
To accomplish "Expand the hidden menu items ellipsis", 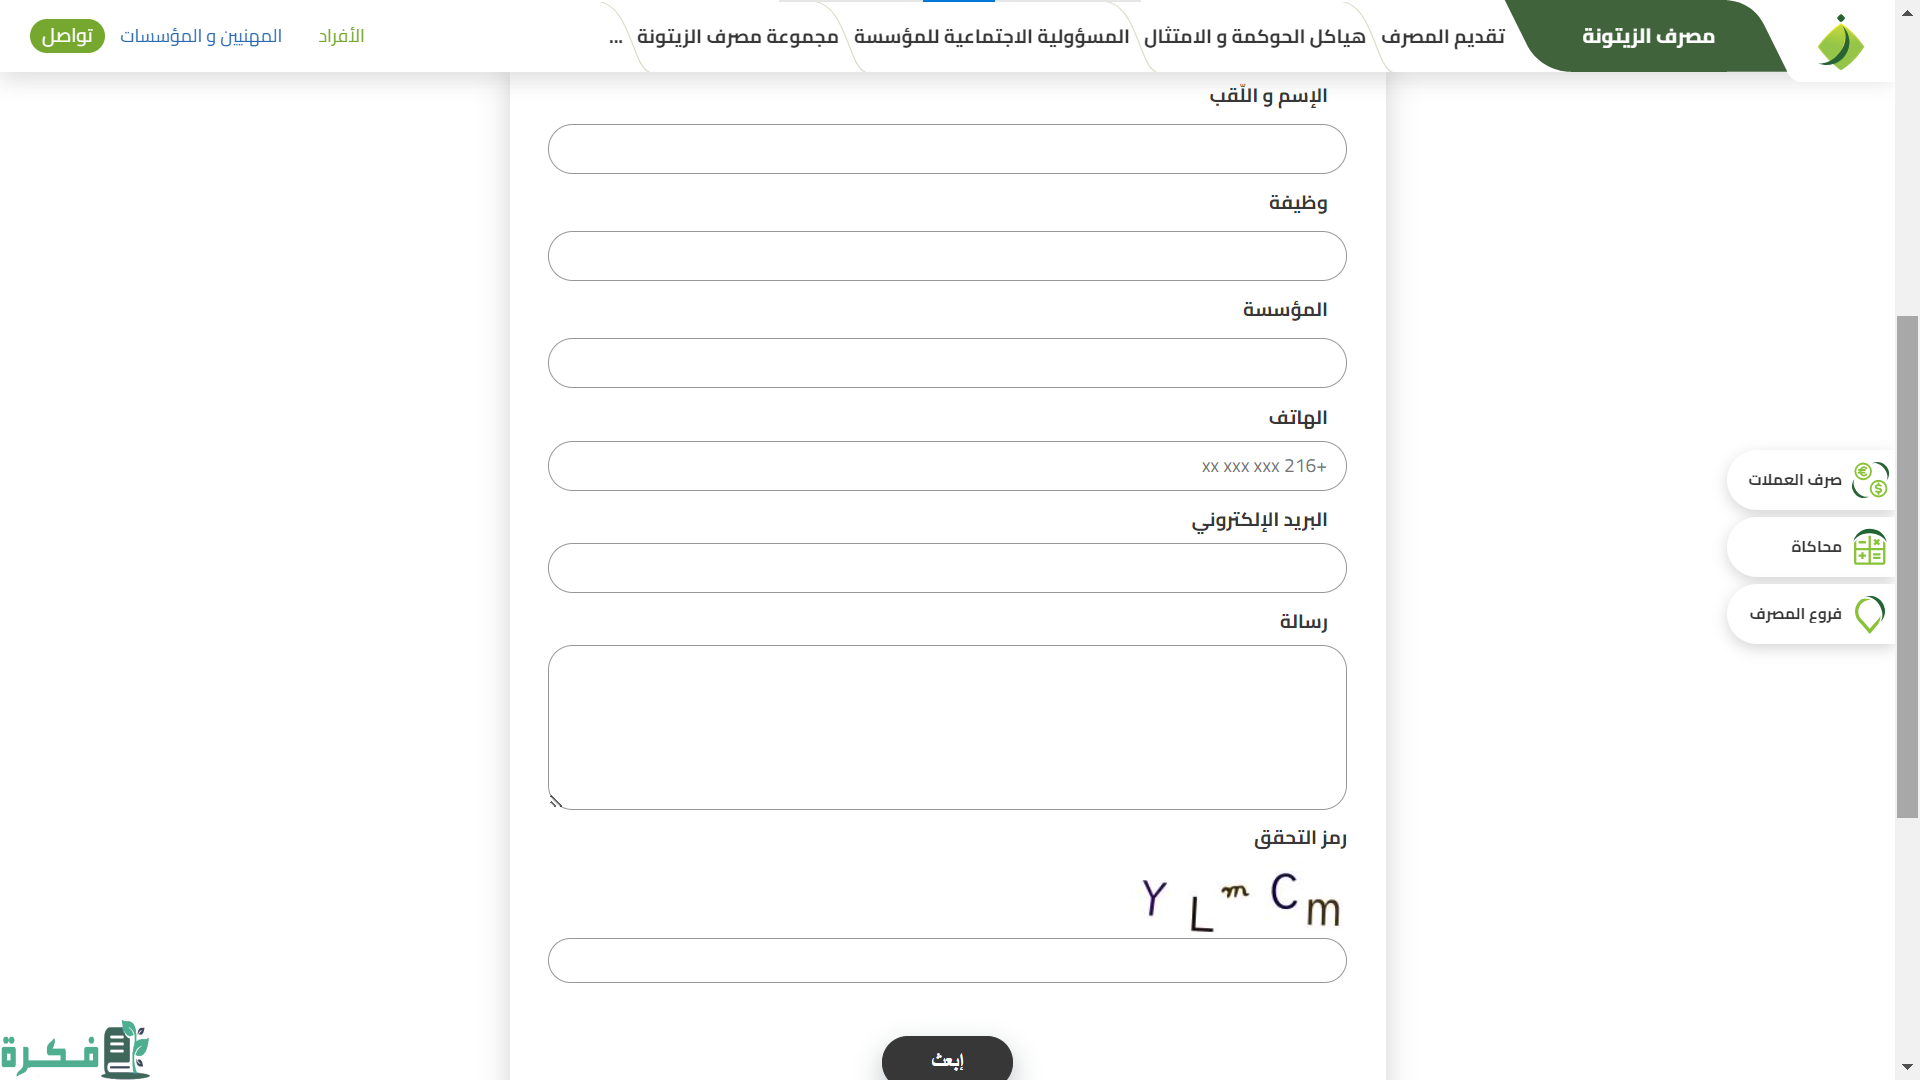I will click(616, 37).
